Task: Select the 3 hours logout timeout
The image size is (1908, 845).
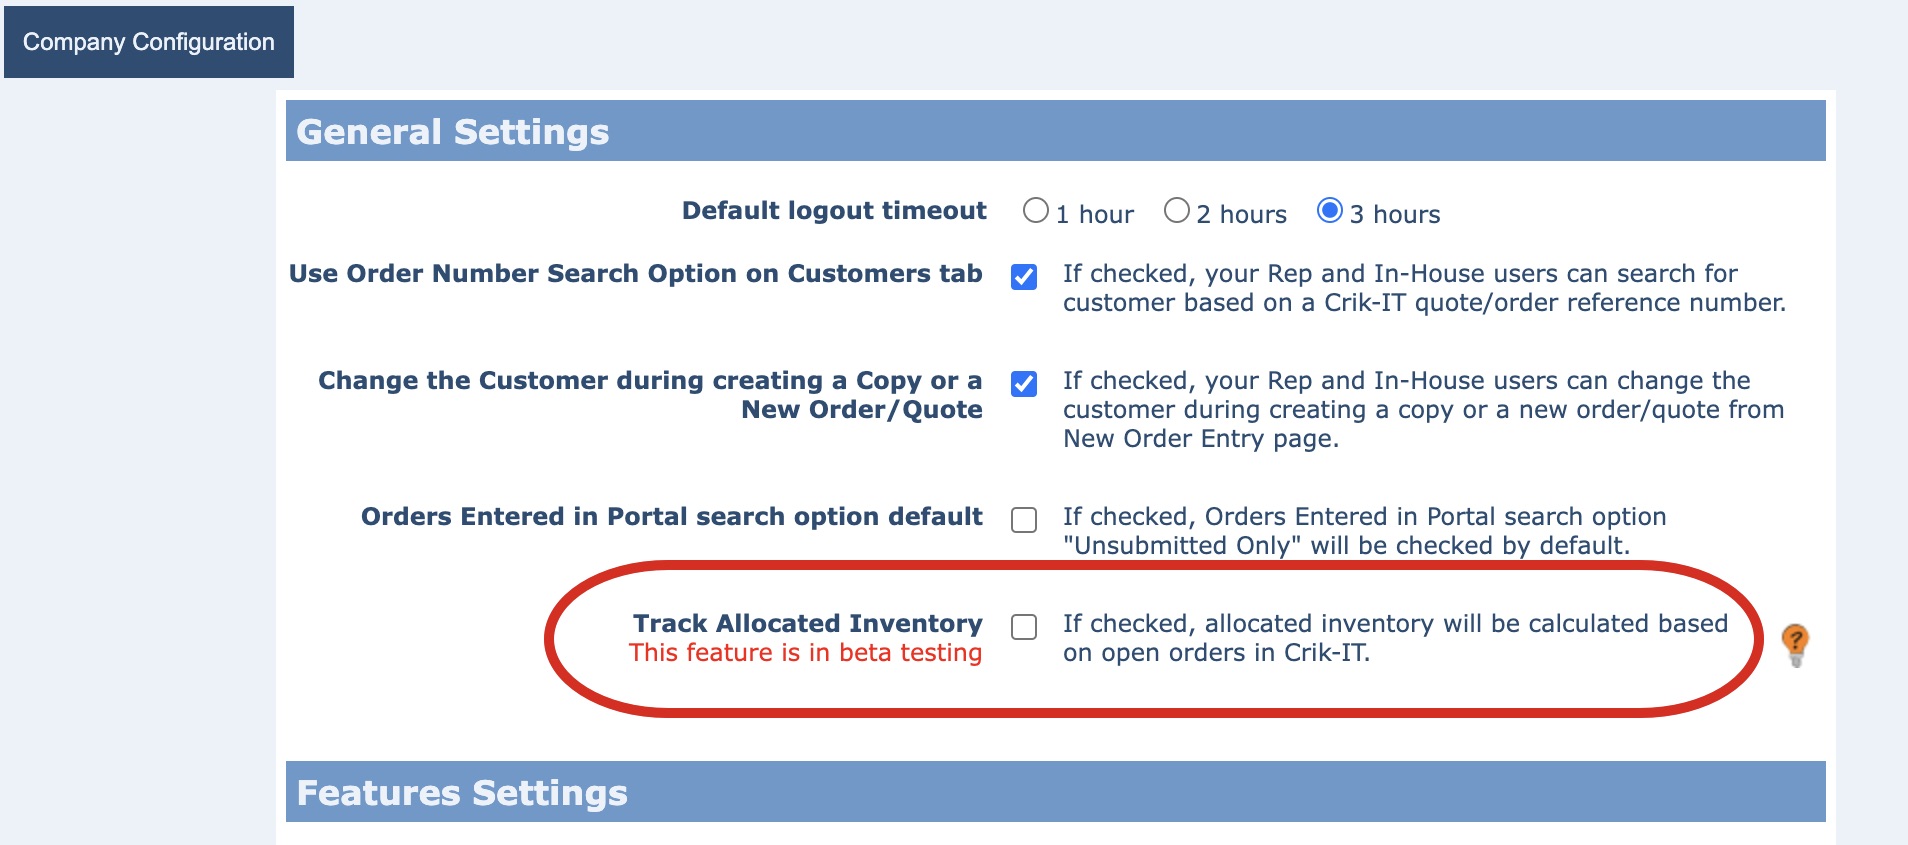Action: pos(1330,211)
